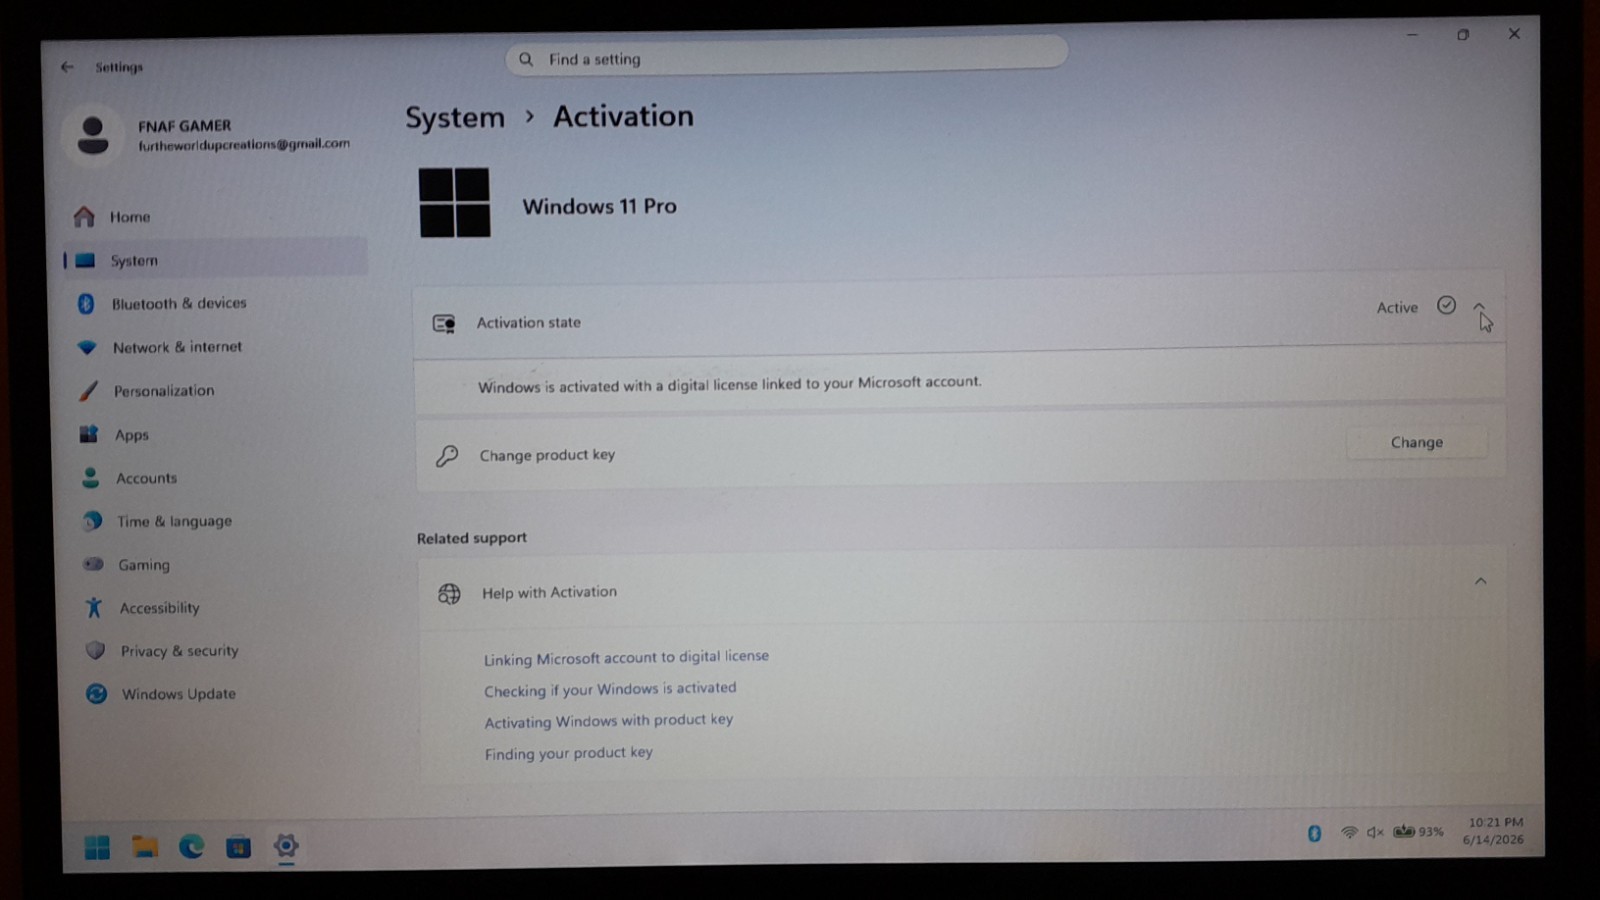
Task: Click the Bluetooth icon in sidebar
Action: pos(86,303)
